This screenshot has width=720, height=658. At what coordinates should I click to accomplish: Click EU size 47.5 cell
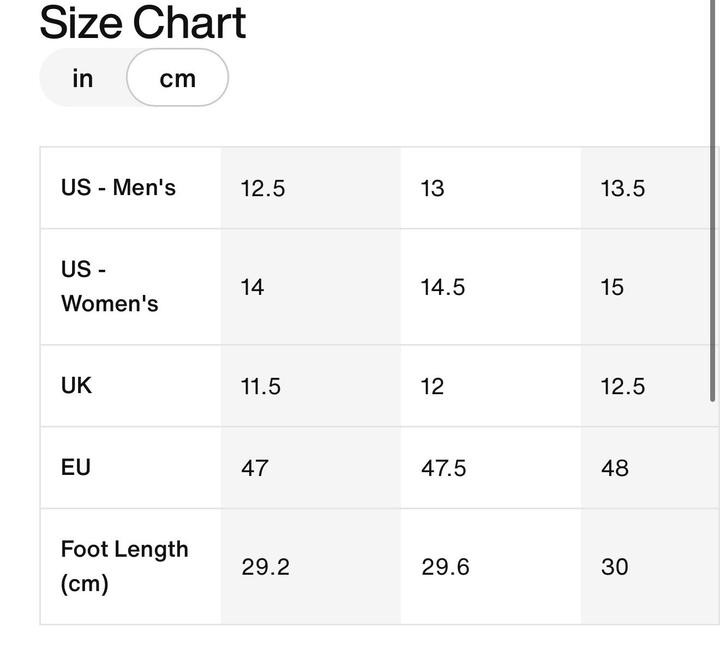pos(444,468)
